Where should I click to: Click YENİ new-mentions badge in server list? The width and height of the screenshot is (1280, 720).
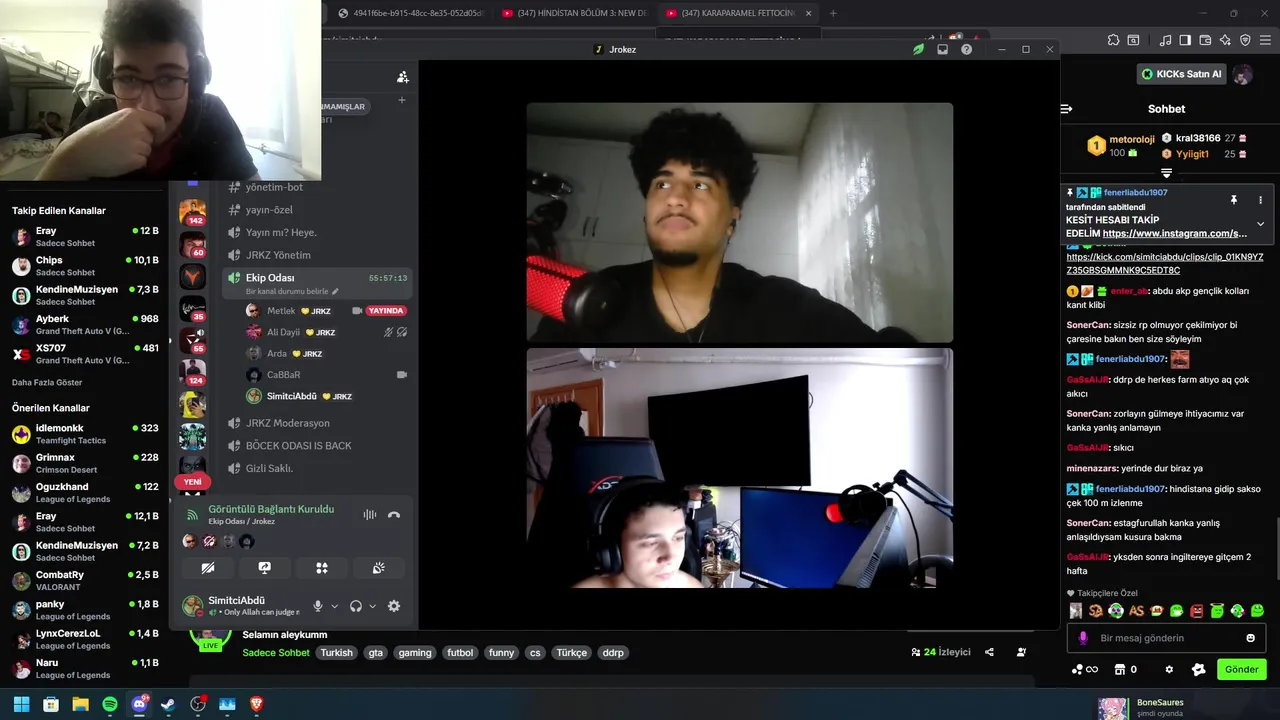(x=193, y=482)
